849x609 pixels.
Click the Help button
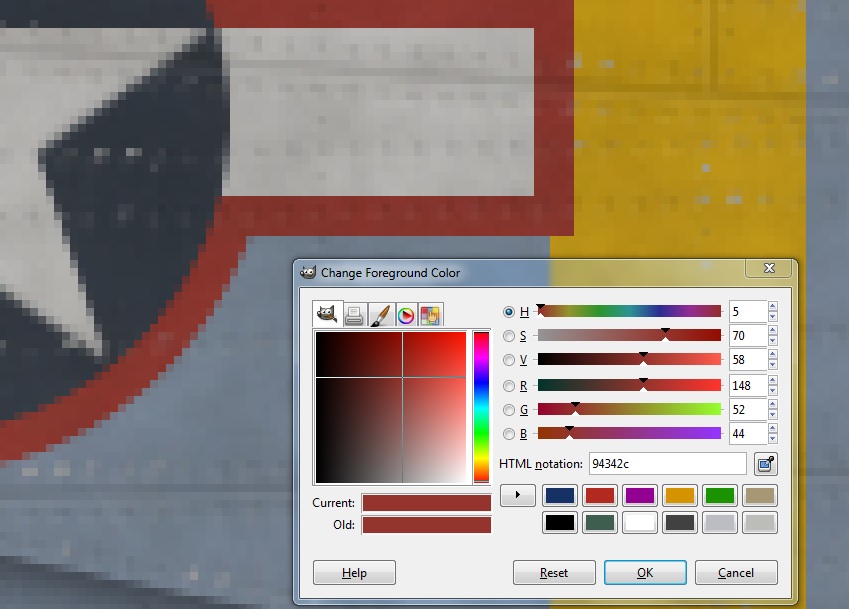coord(354,573)
